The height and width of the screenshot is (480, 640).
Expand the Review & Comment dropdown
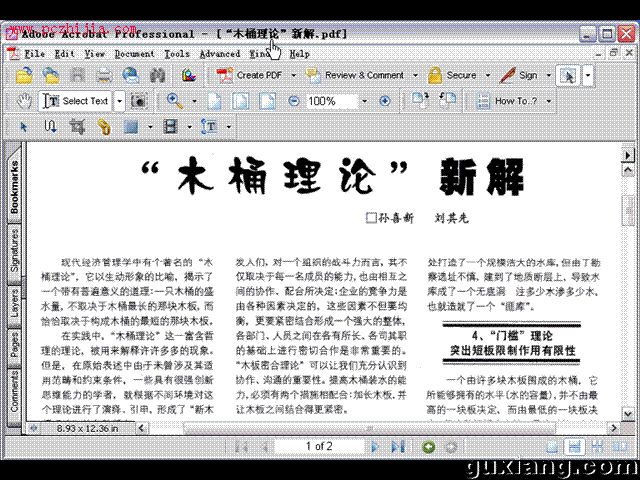pos(415,76)
